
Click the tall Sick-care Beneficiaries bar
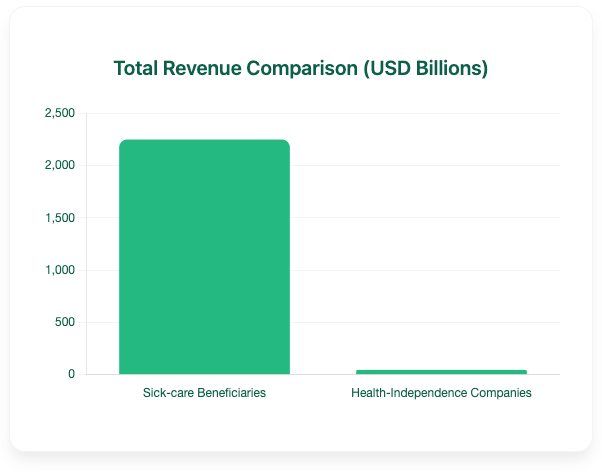pyautogui.click(x=204, y=258)
